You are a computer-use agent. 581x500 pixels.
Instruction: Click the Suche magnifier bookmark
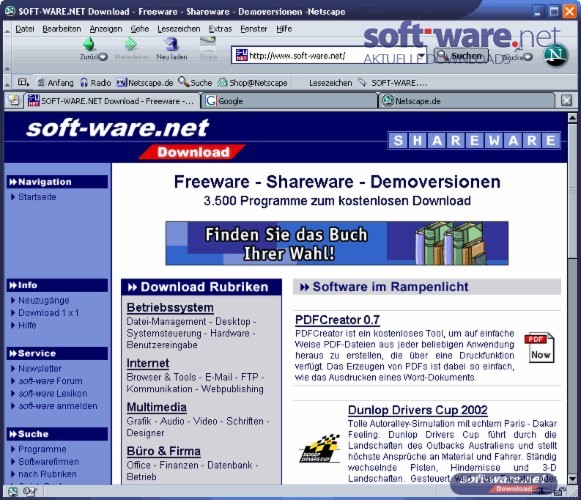(183, 82)
